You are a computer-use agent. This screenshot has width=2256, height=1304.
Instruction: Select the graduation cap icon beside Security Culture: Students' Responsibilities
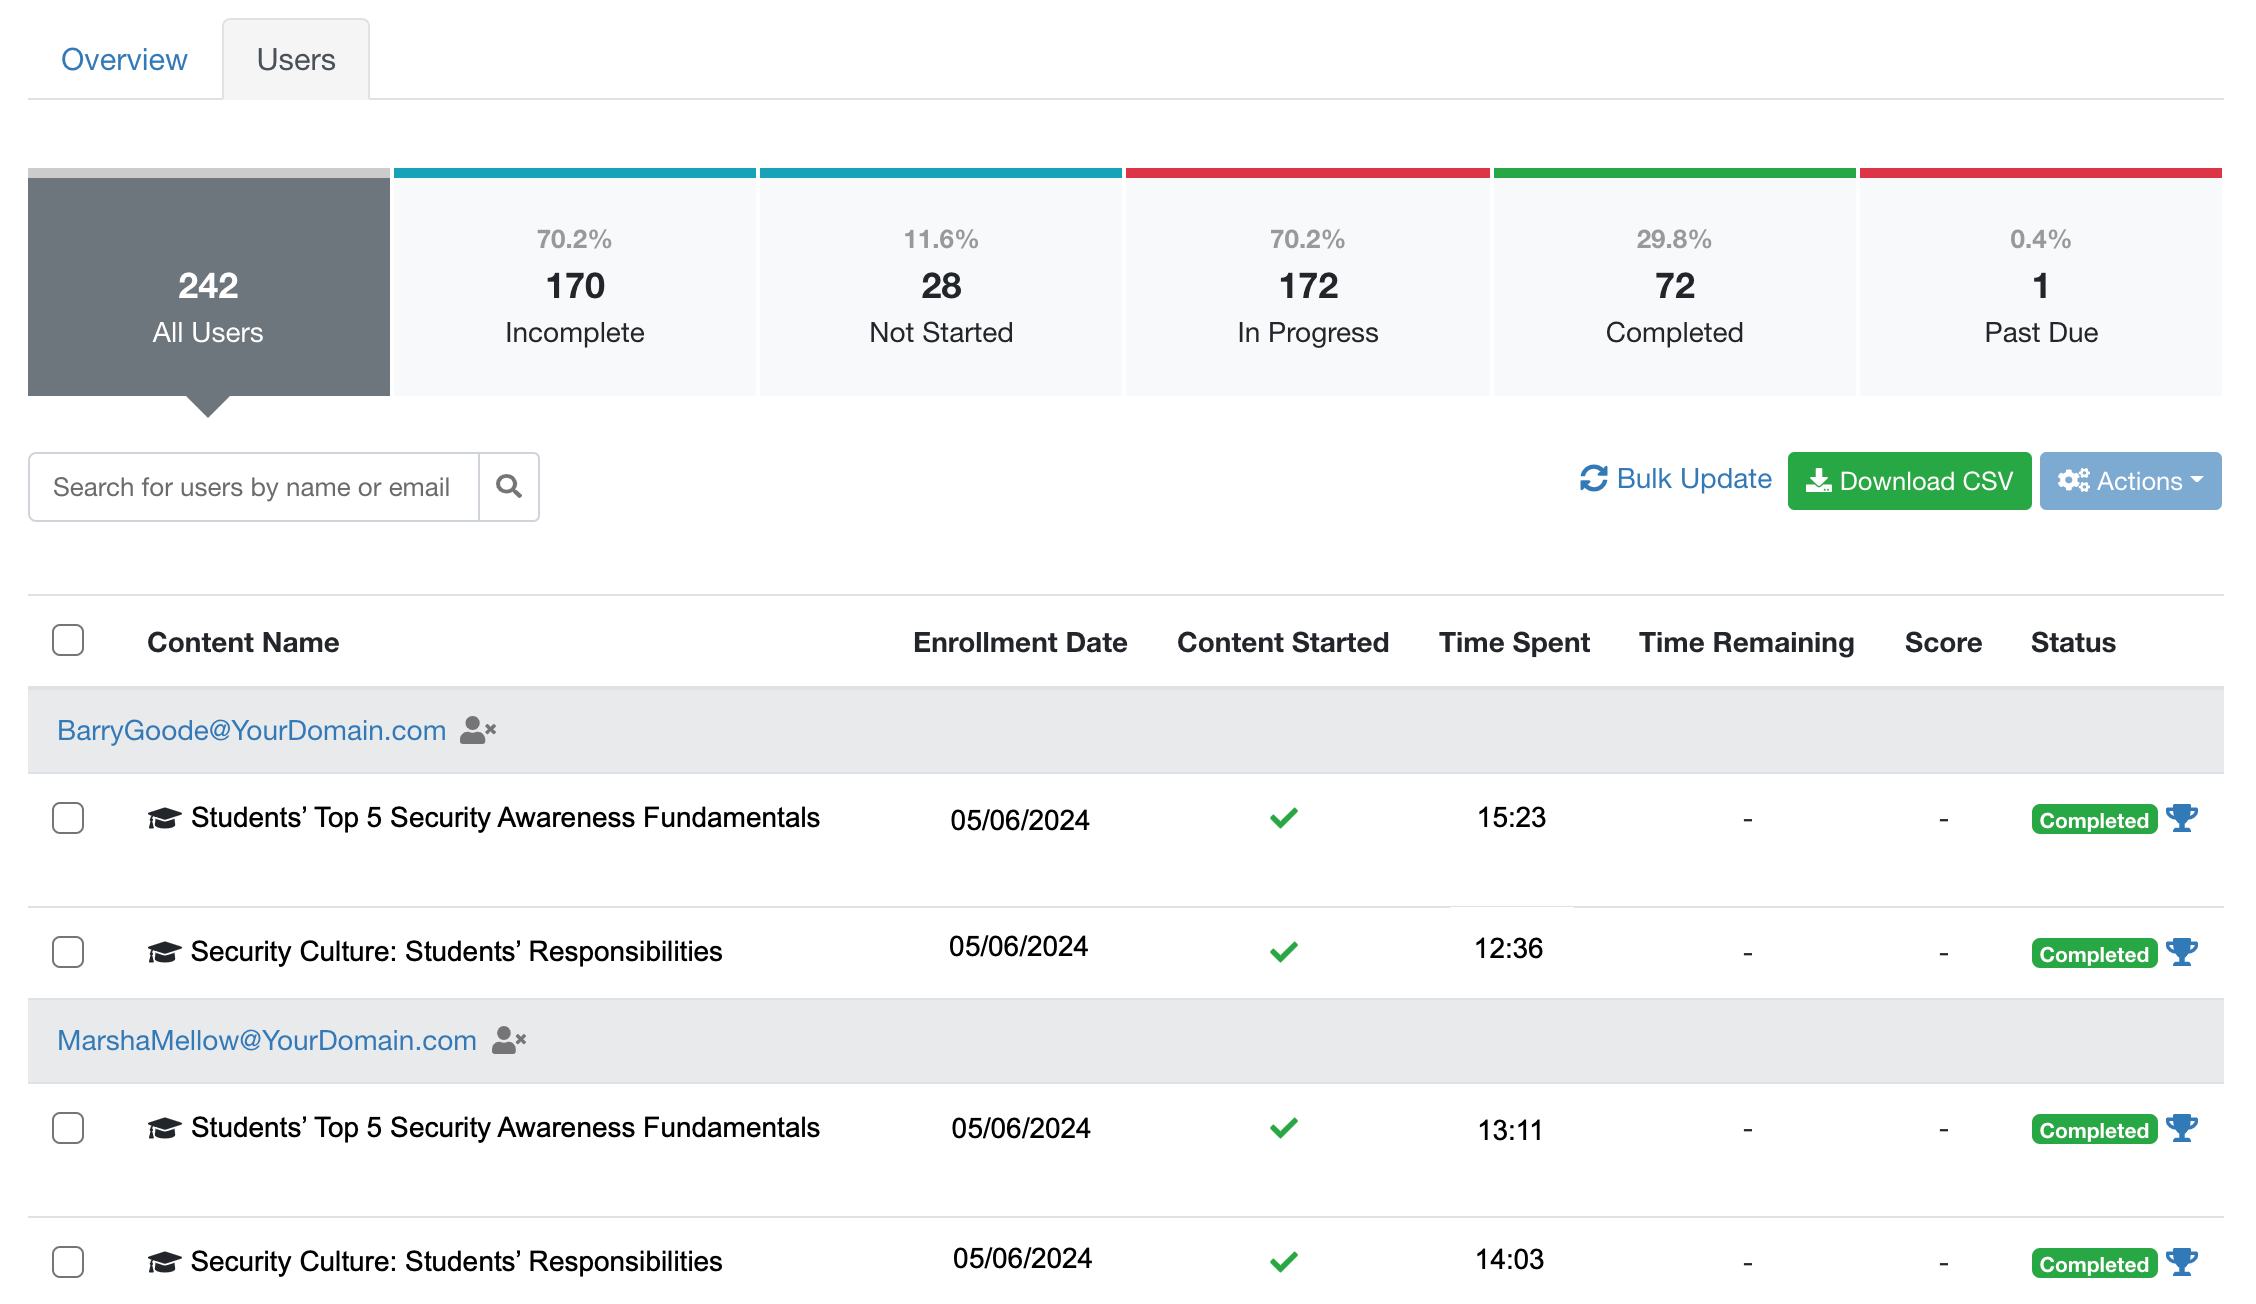point(165,950)
